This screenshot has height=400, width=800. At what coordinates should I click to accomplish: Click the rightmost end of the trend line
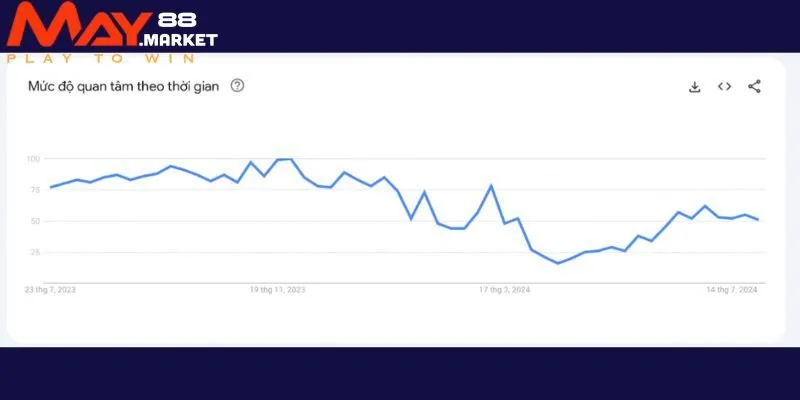point(758,219)
